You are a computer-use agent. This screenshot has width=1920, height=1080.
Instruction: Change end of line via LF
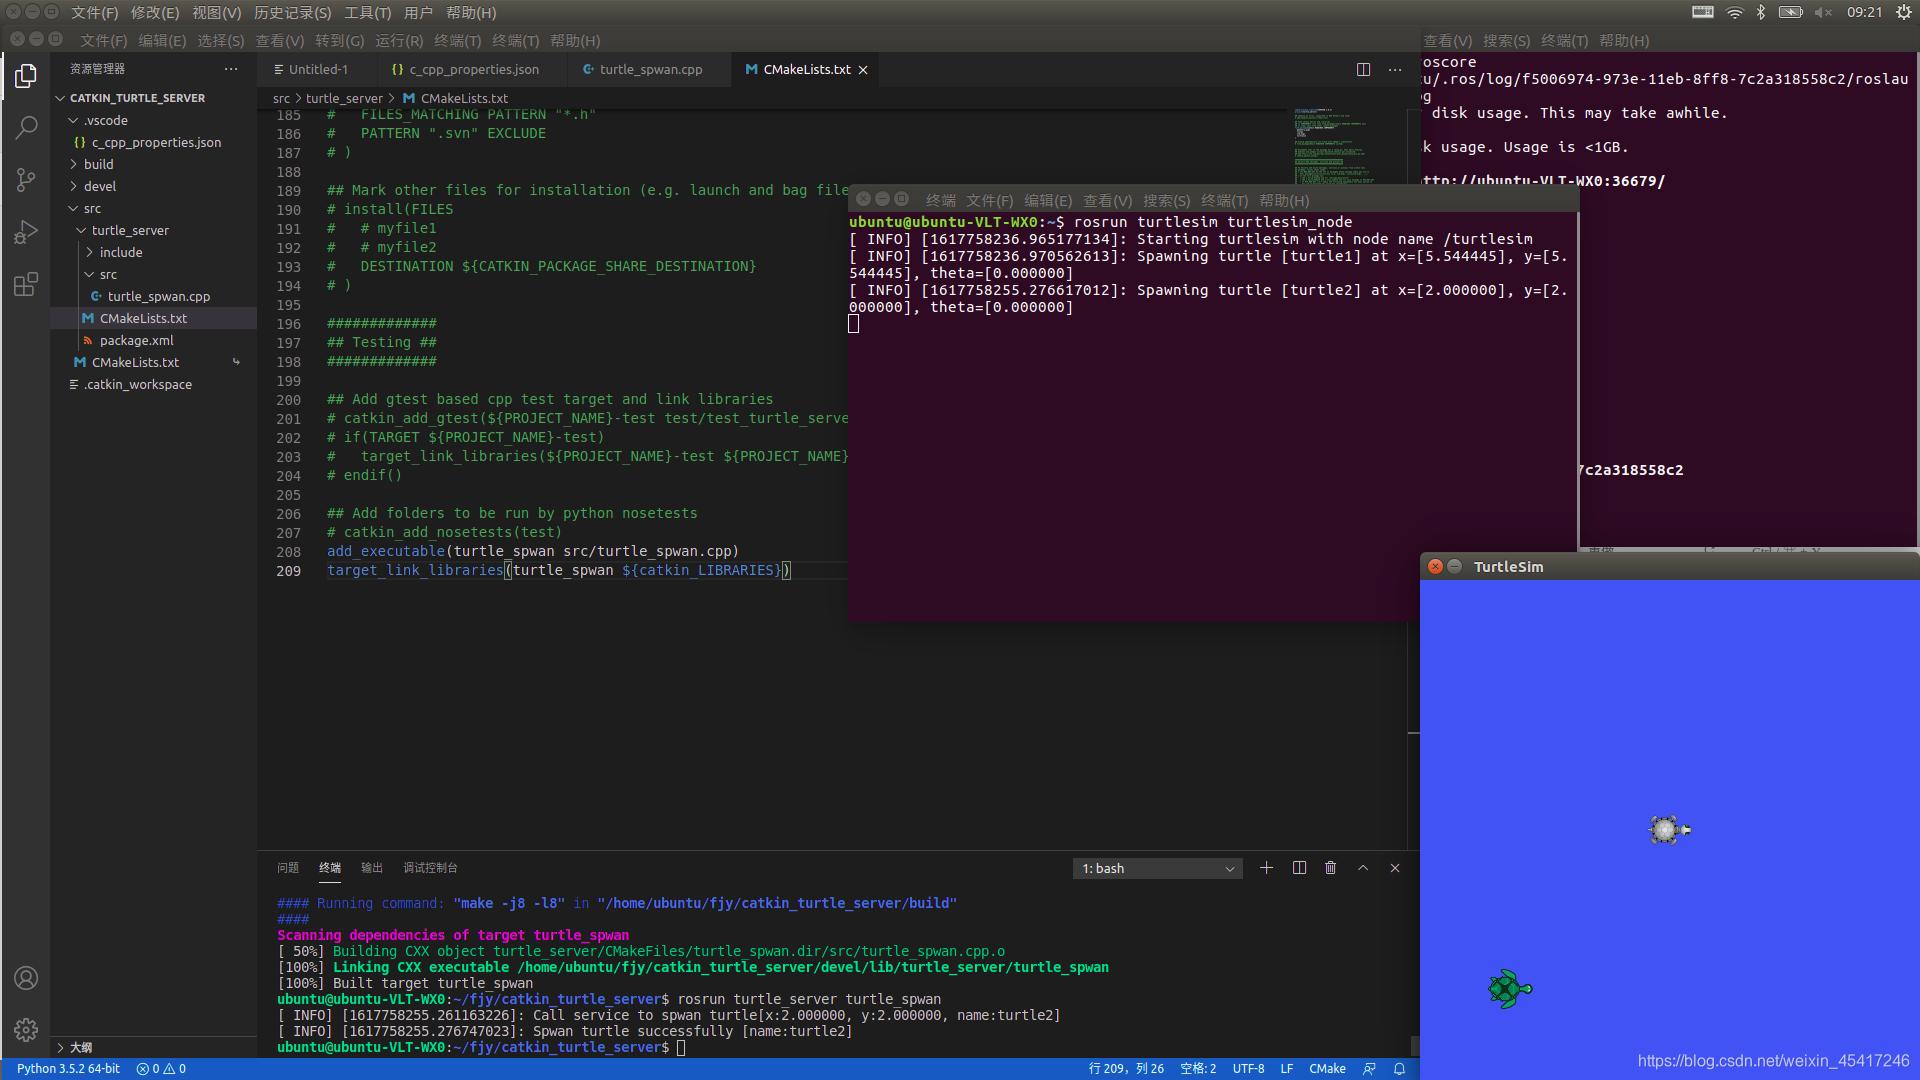[1287, 1069]
